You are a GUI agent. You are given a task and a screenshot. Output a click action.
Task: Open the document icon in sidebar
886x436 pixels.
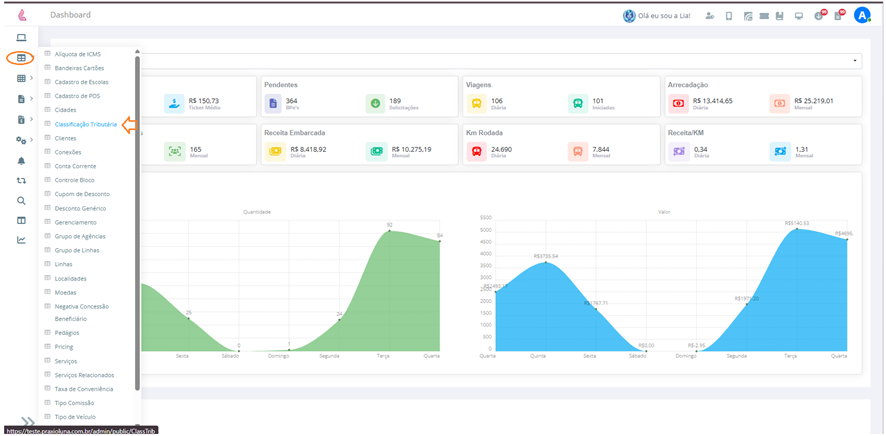coord(21,99)
